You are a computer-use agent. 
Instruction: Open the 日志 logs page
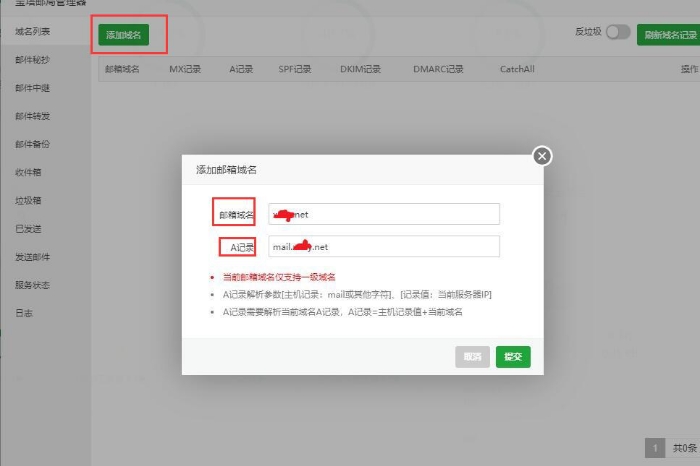[x=24, y=313]
